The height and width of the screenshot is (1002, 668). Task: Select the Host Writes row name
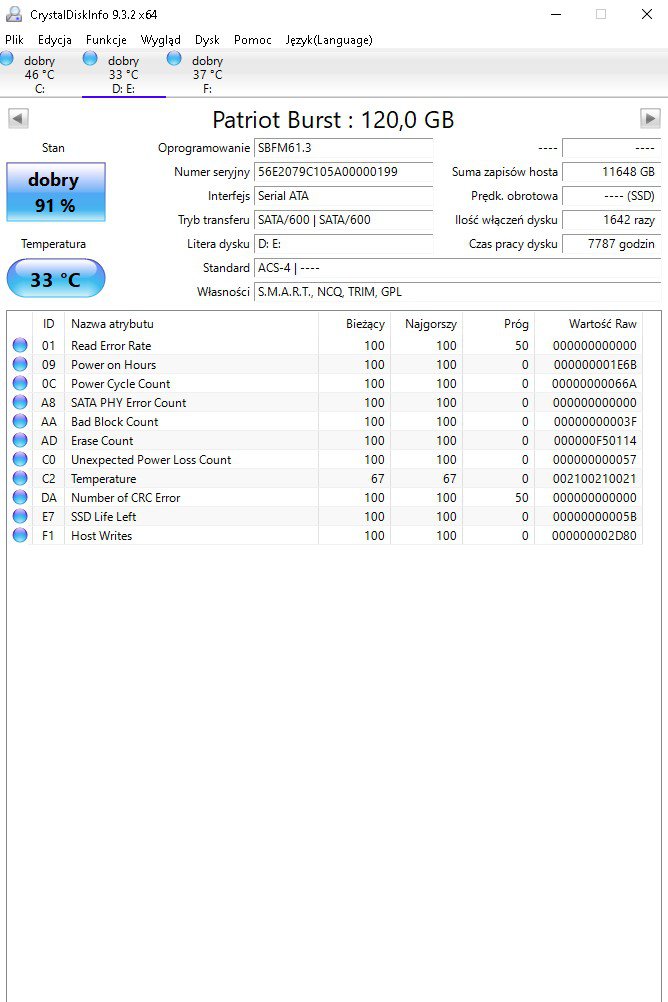point(101,536)
